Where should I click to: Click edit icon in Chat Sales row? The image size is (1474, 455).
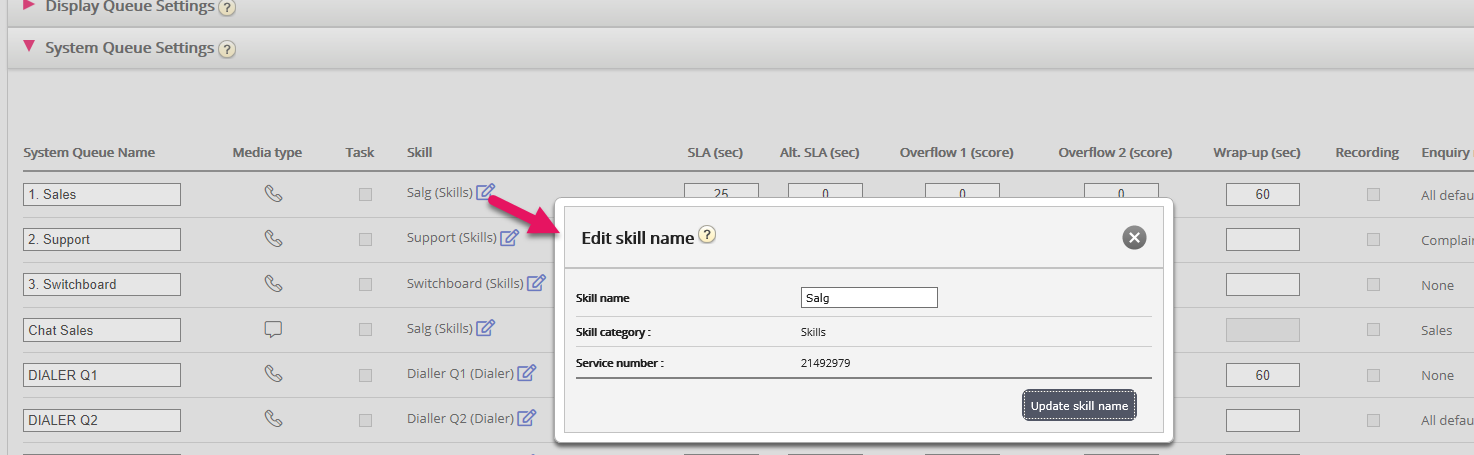pos(486,328)
